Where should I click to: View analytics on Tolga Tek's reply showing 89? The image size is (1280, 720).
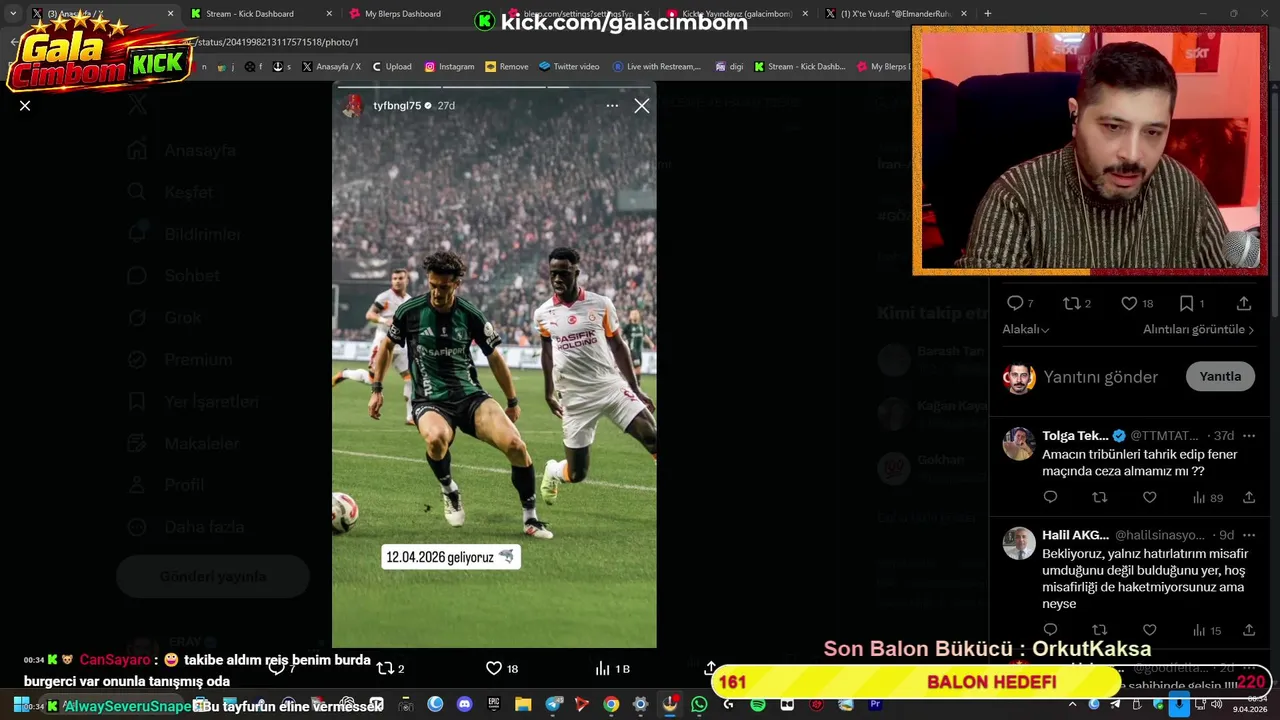coord(1207,497)
